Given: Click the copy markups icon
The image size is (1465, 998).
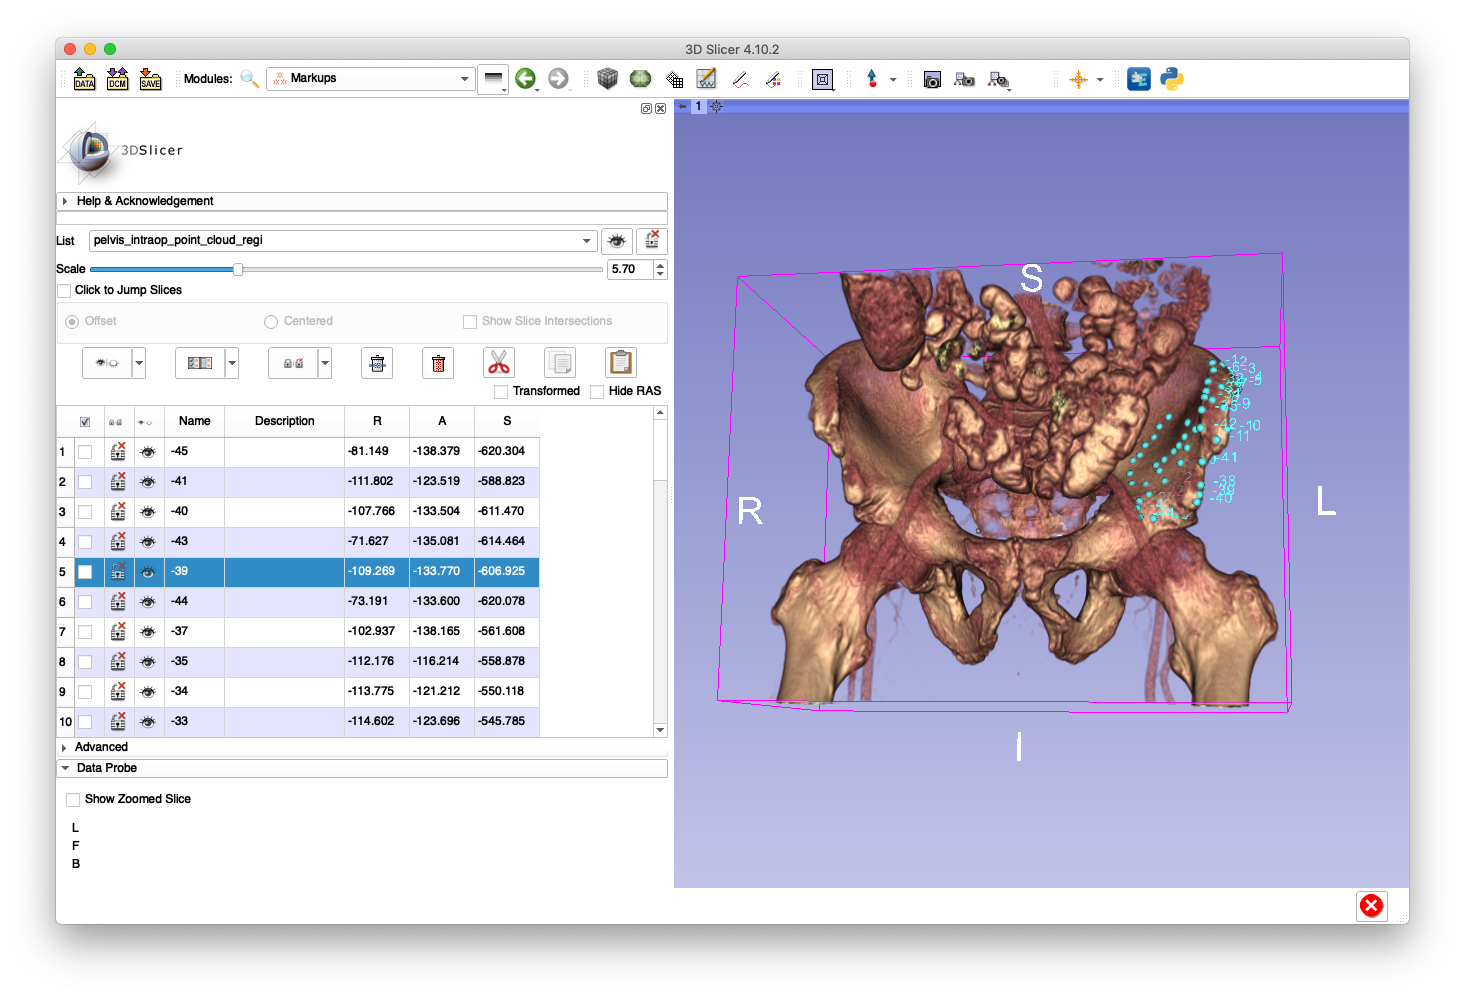Looking at the screenshot, I should click(559, 362).
